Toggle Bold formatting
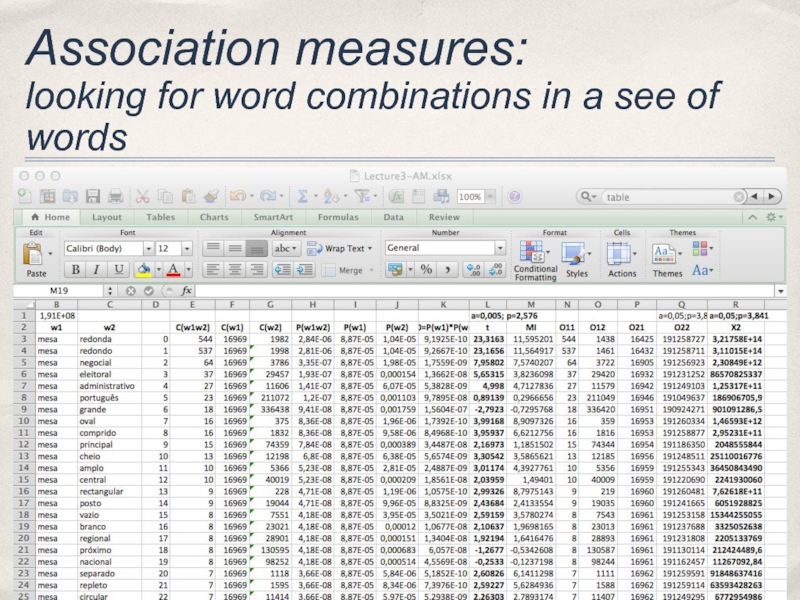The height and width of the screenshot is (600, 800). point(75,270)
